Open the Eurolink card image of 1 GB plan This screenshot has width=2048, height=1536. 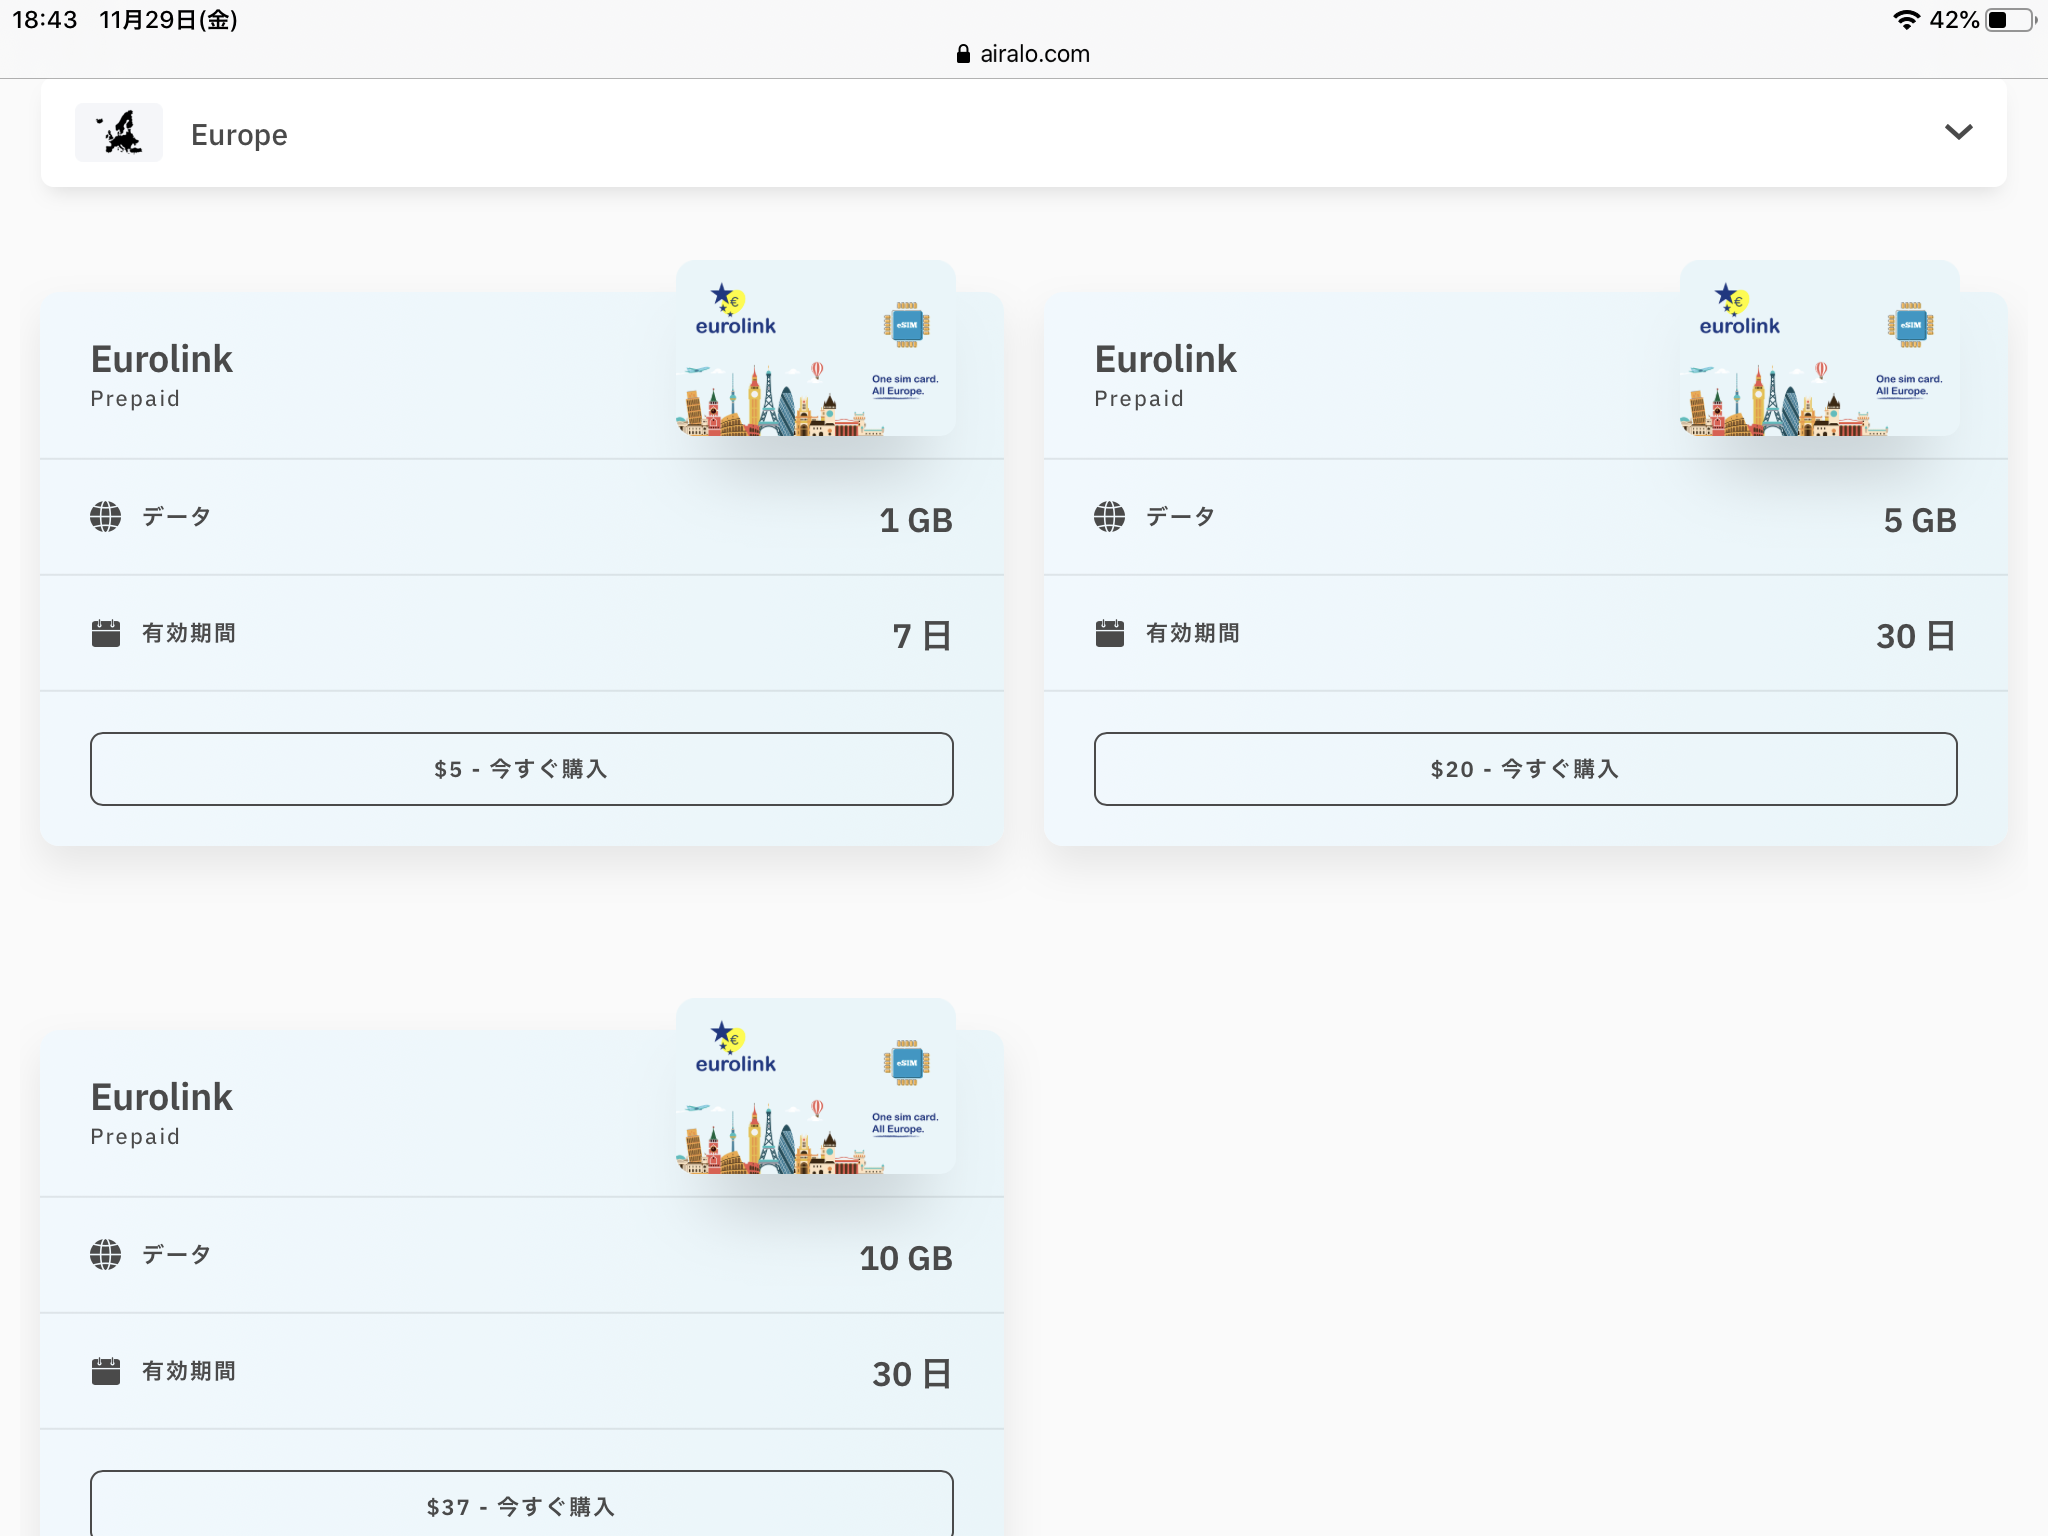pyautogui.click(x=815, y=348)
